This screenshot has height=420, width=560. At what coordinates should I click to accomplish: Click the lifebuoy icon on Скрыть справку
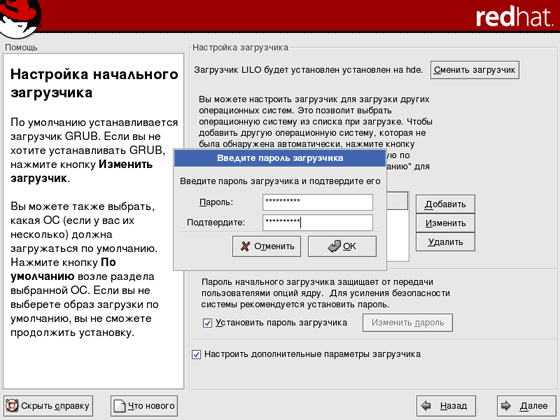pyautogui.click(x=12, y=406)
